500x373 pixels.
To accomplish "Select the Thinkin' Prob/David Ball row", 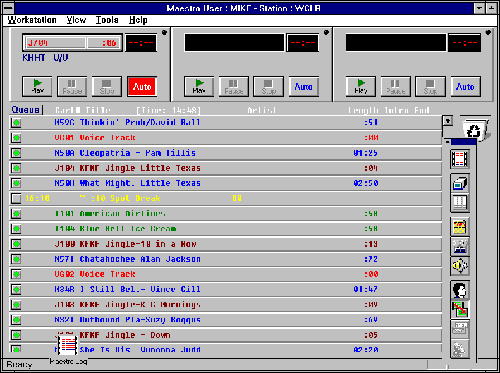I will pos(226,123).
